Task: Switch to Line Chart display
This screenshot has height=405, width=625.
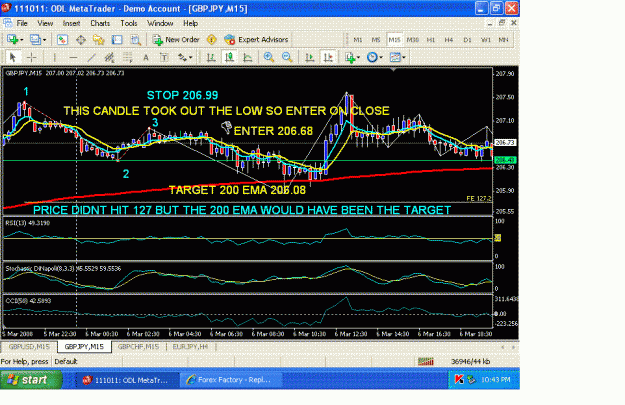Action: coord(248,57)
